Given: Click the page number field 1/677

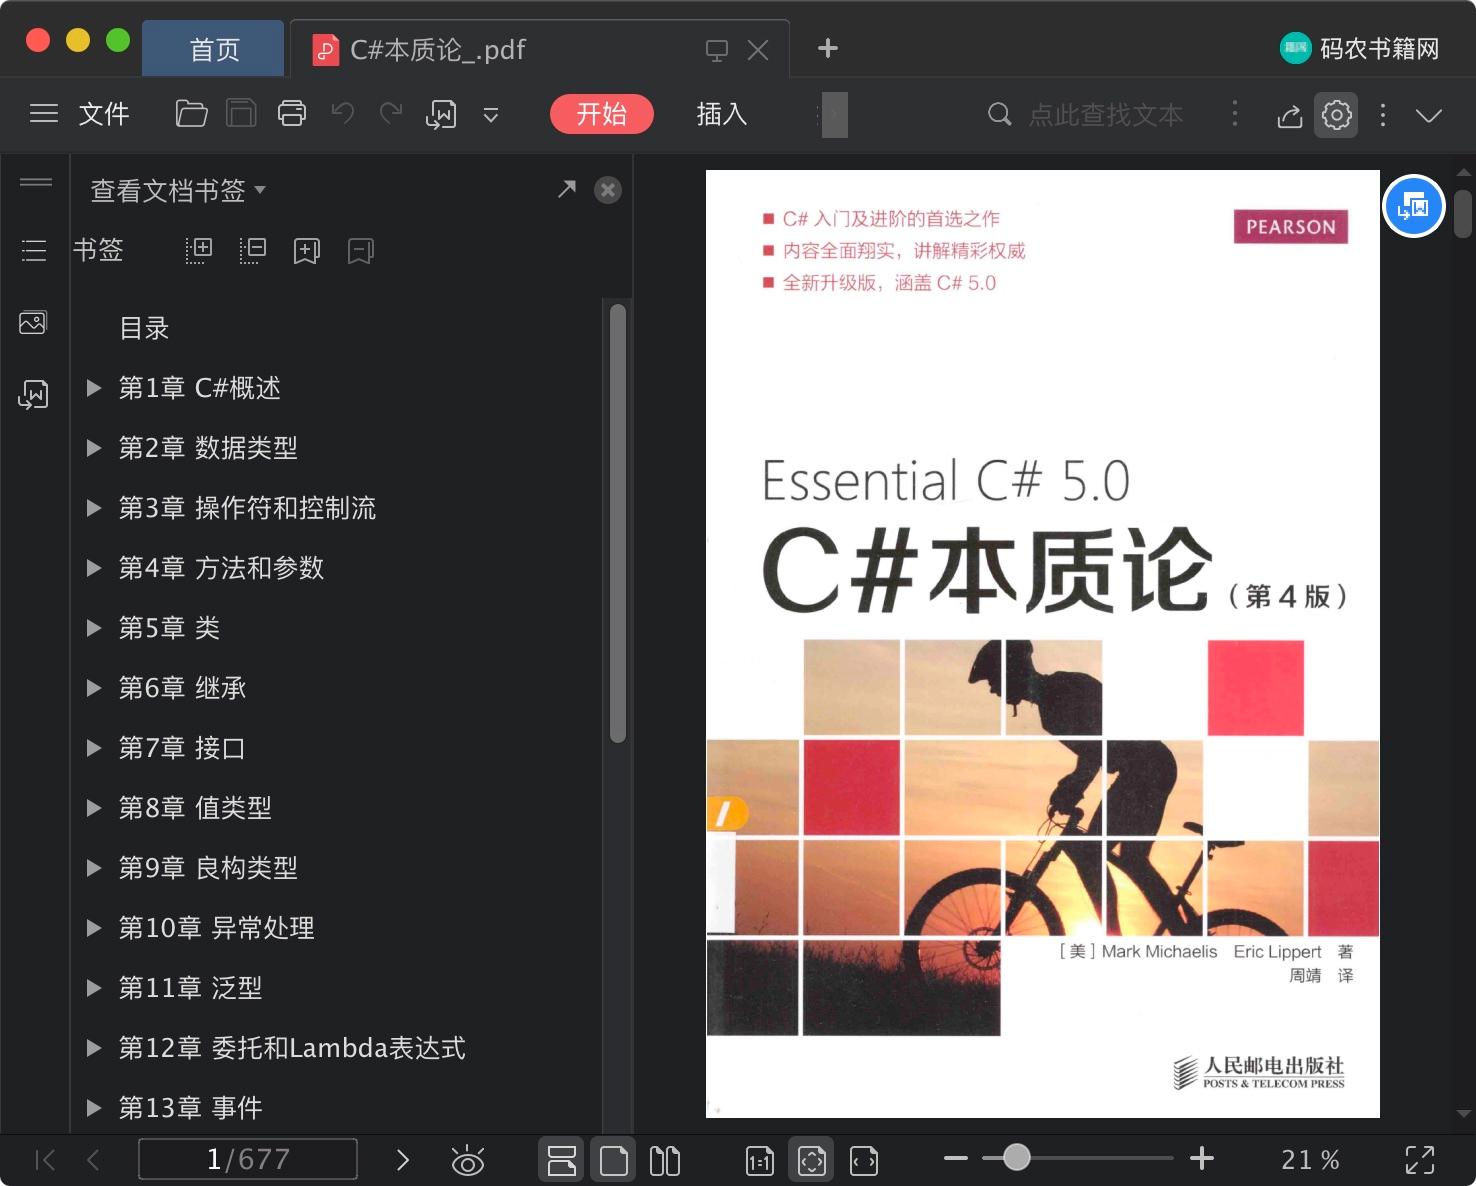Looking at the screenshot, I should (248, 1160).
